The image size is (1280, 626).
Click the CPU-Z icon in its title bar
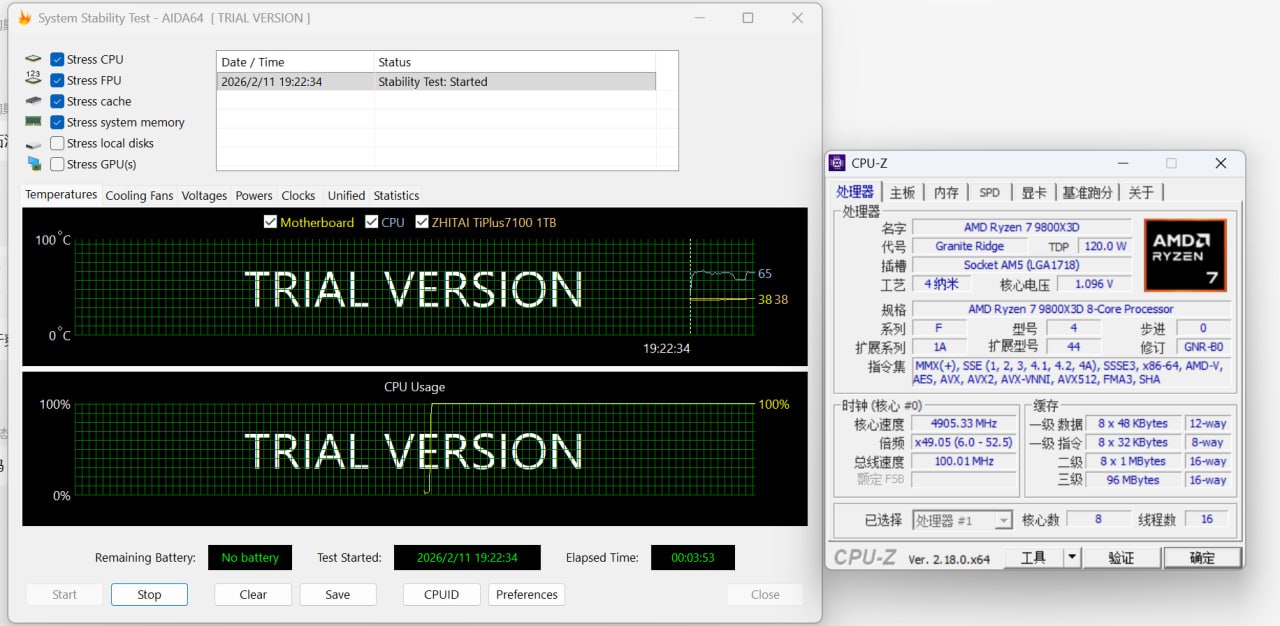coord(836,162)
